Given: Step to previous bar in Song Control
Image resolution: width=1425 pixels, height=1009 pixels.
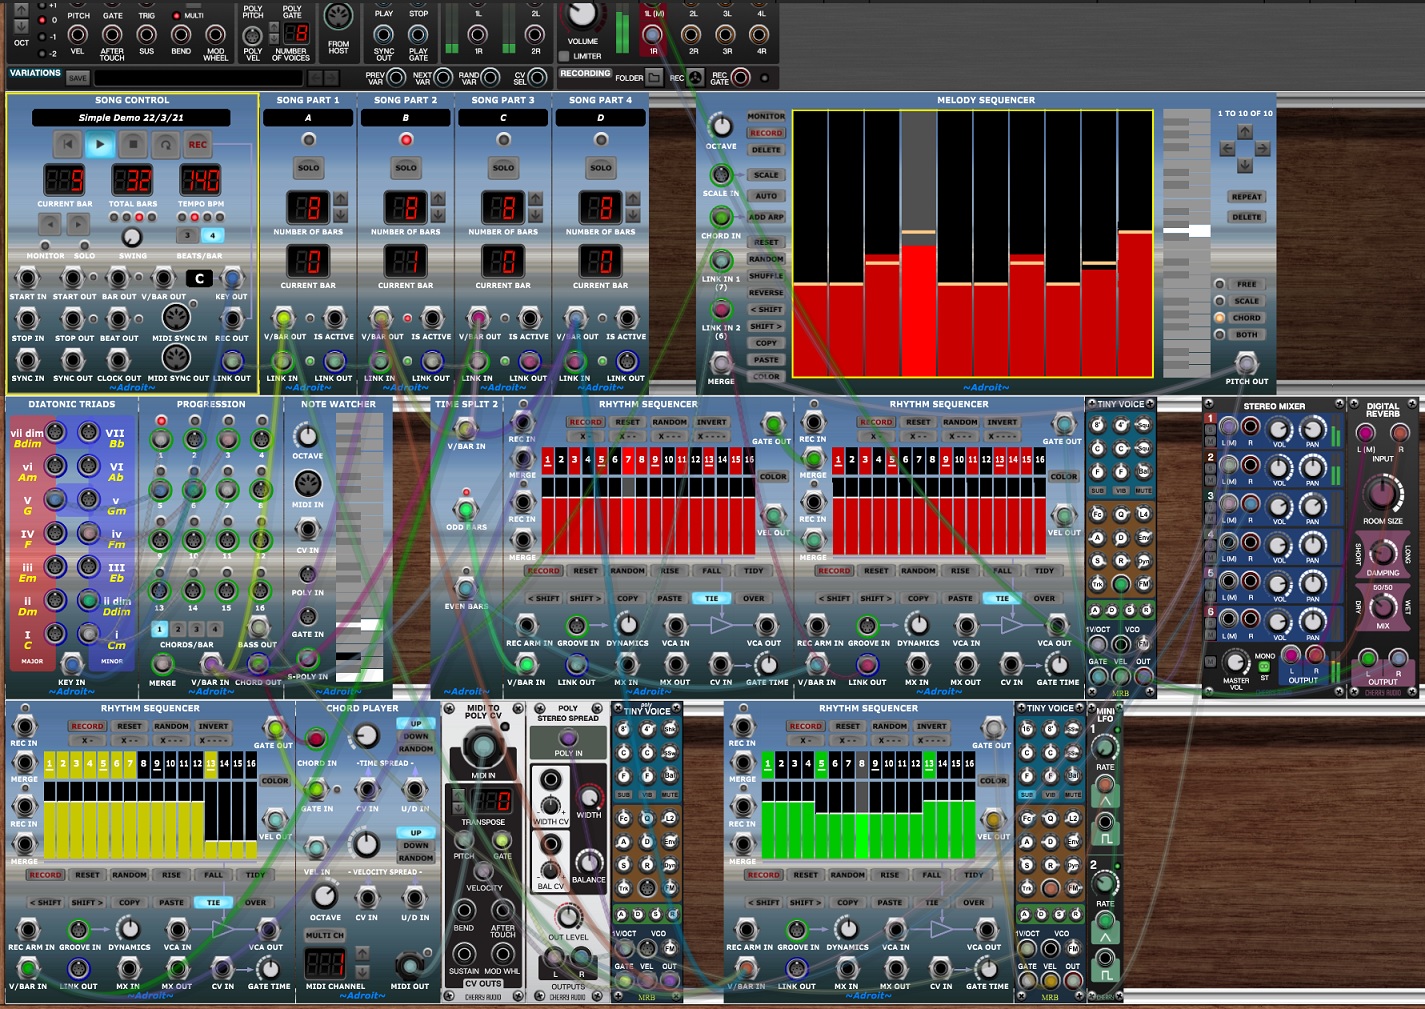Looking at the screenshot, I should point(49,224).
